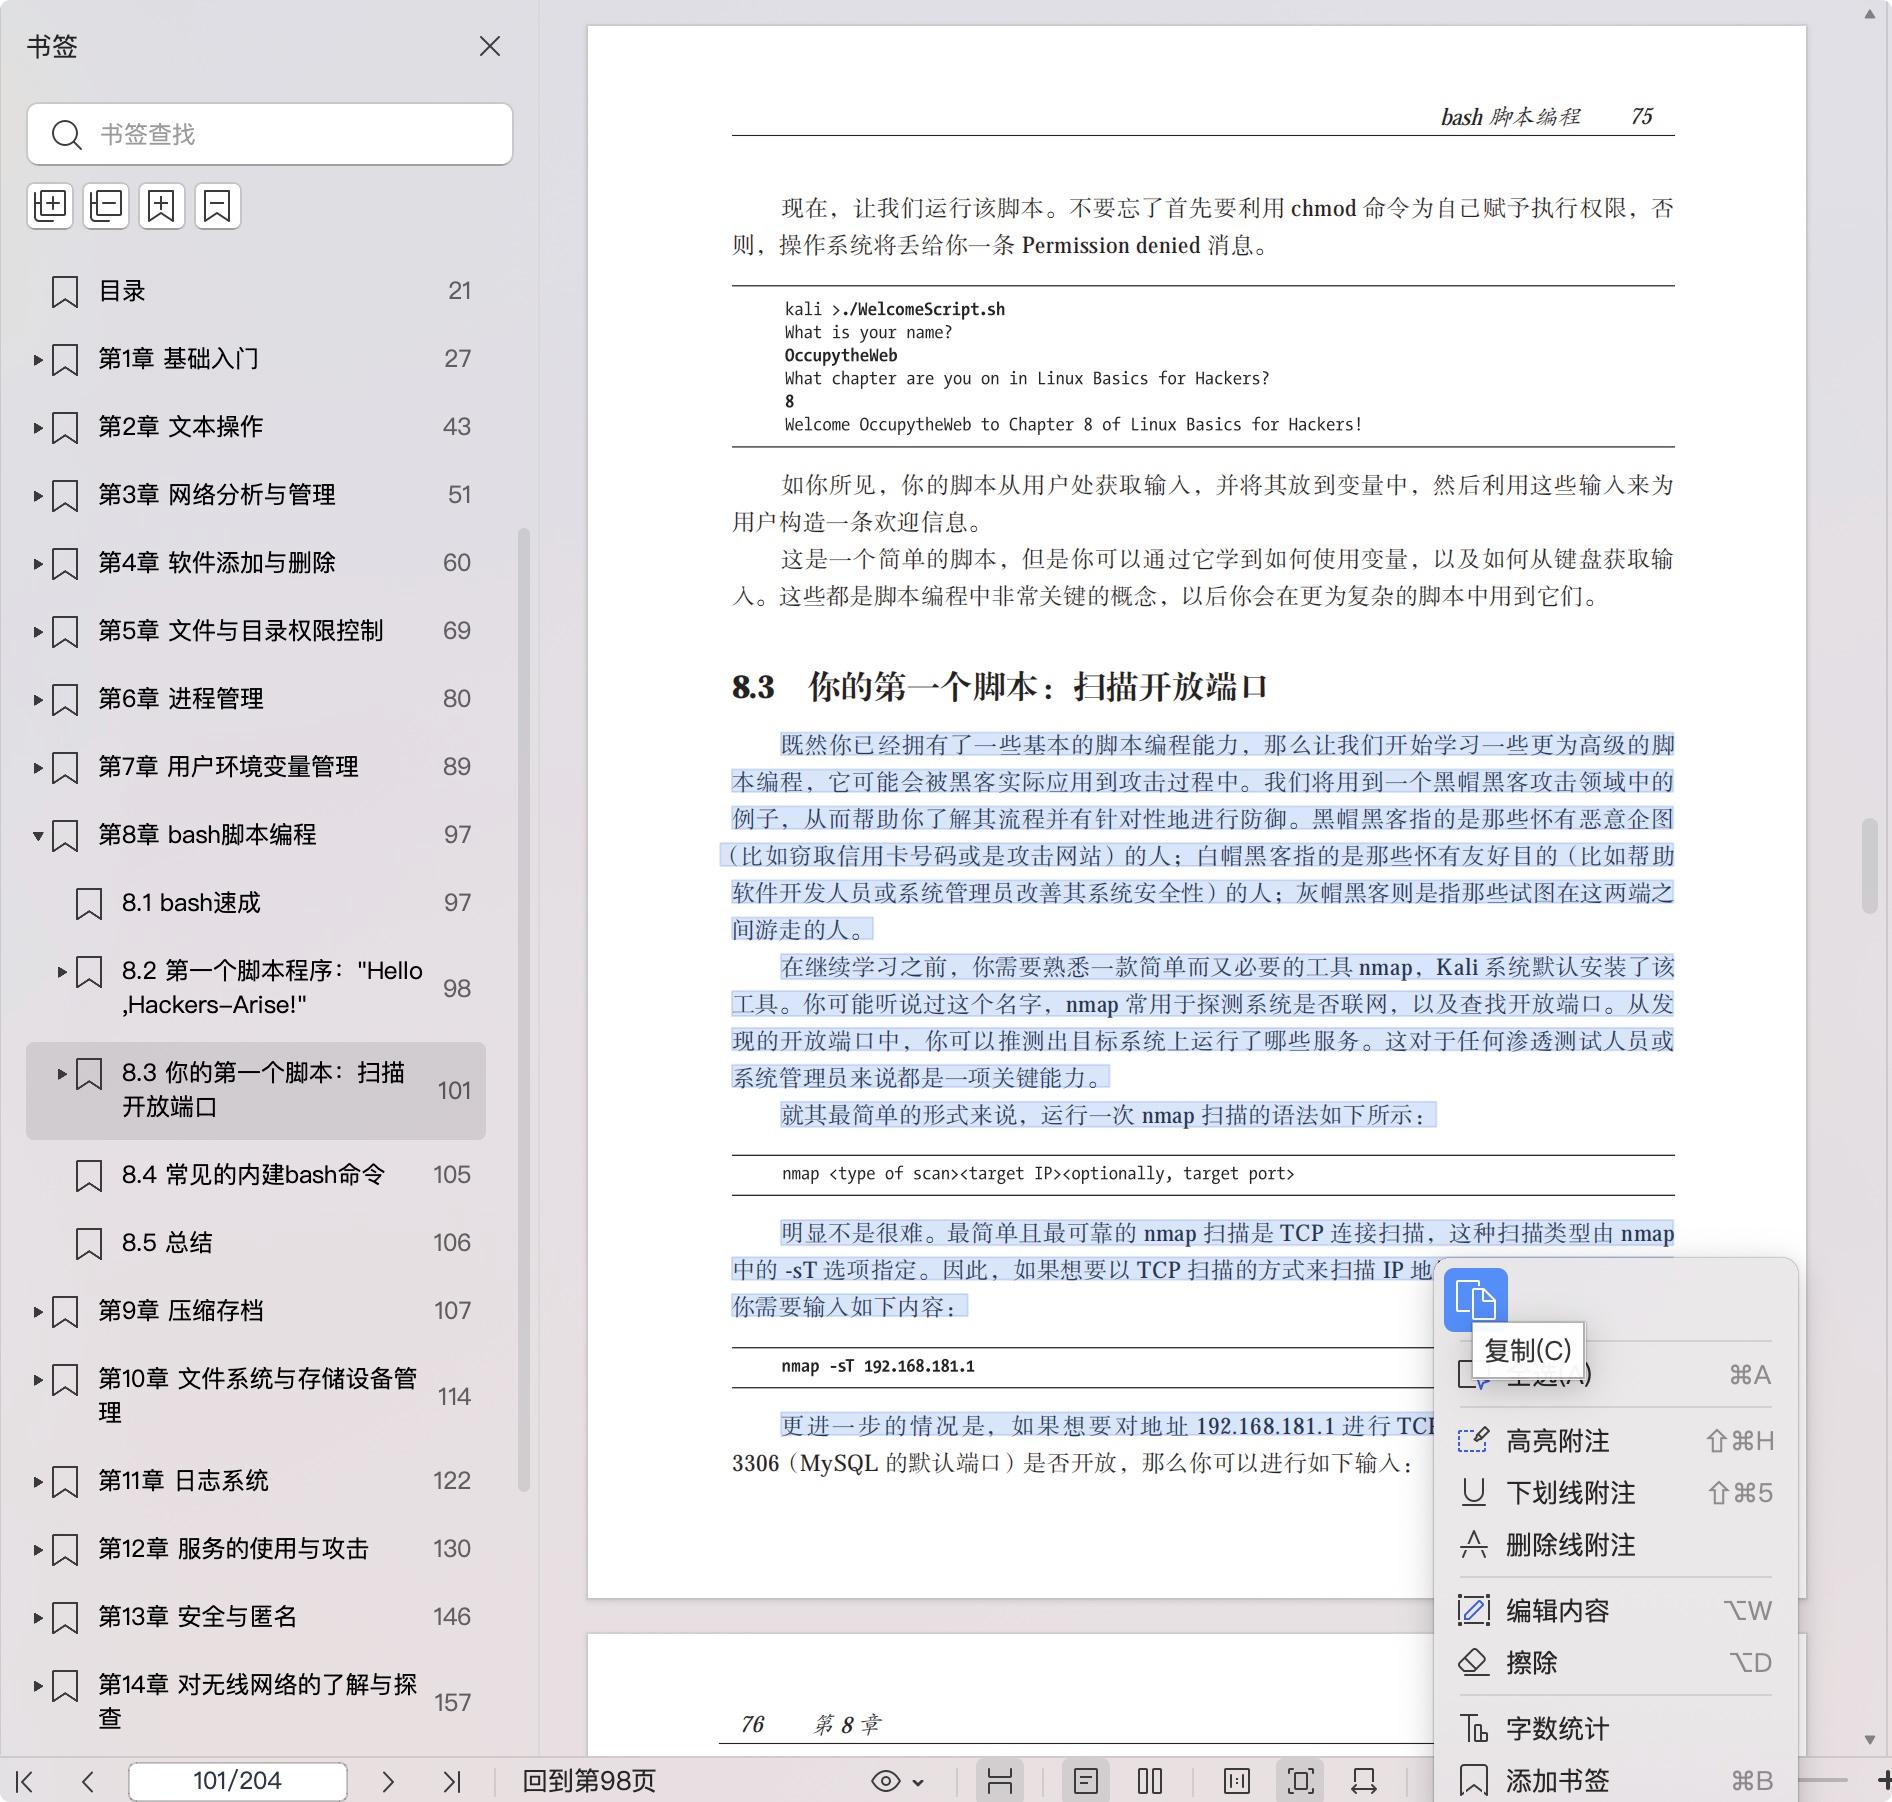Toggle fit-to-page display mode
Viewport: 1892px width, 1802px height.
[x=1300, y=1781]
